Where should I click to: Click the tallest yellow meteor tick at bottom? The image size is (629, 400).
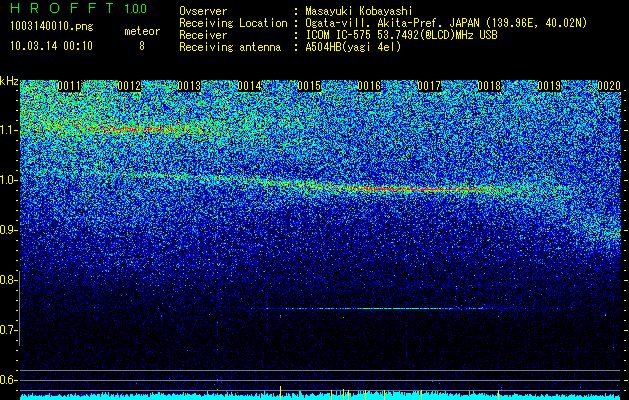click(280, 393)
